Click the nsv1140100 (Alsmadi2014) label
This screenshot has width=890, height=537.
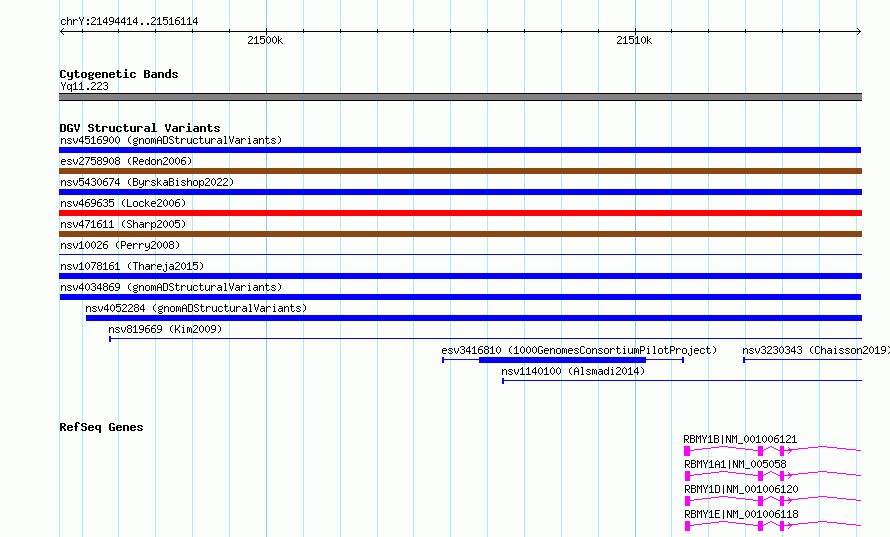click(x=573, y=371)
